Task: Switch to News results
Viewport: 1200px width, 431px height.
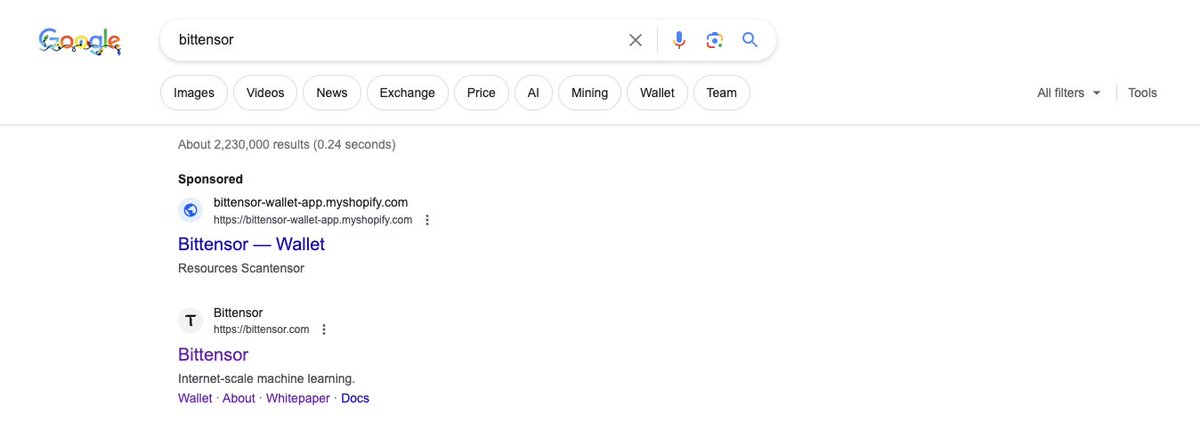Action: (332, 93)
